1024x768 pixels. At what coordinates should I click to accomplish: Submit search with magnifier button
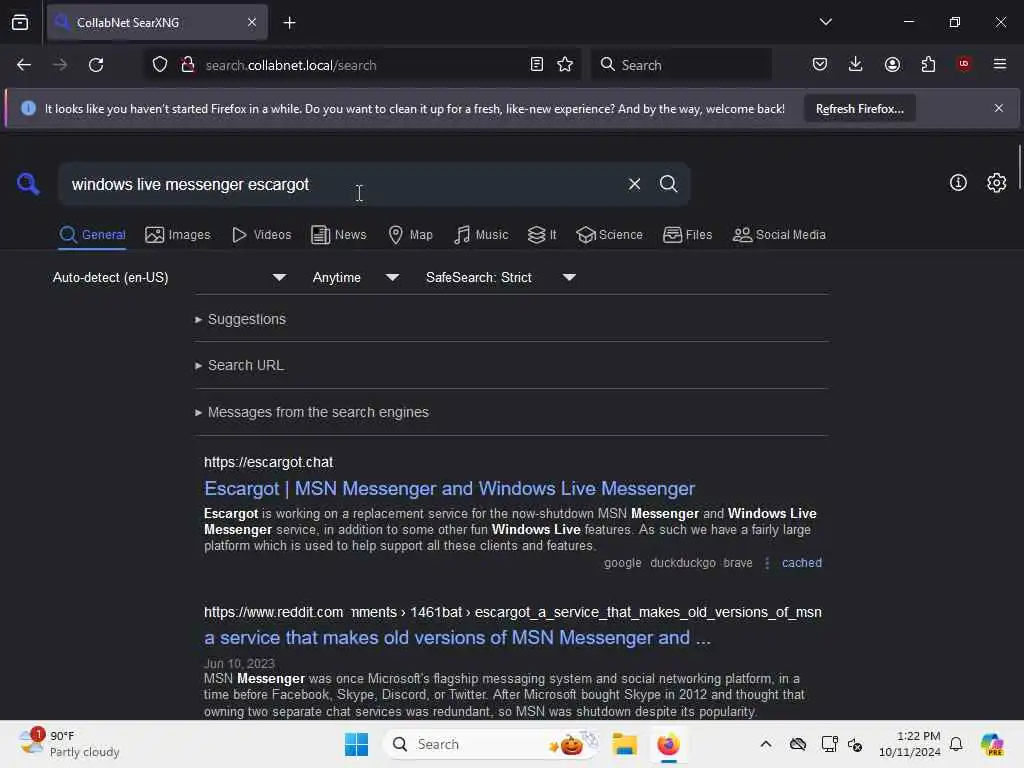[x=668, y=184]
